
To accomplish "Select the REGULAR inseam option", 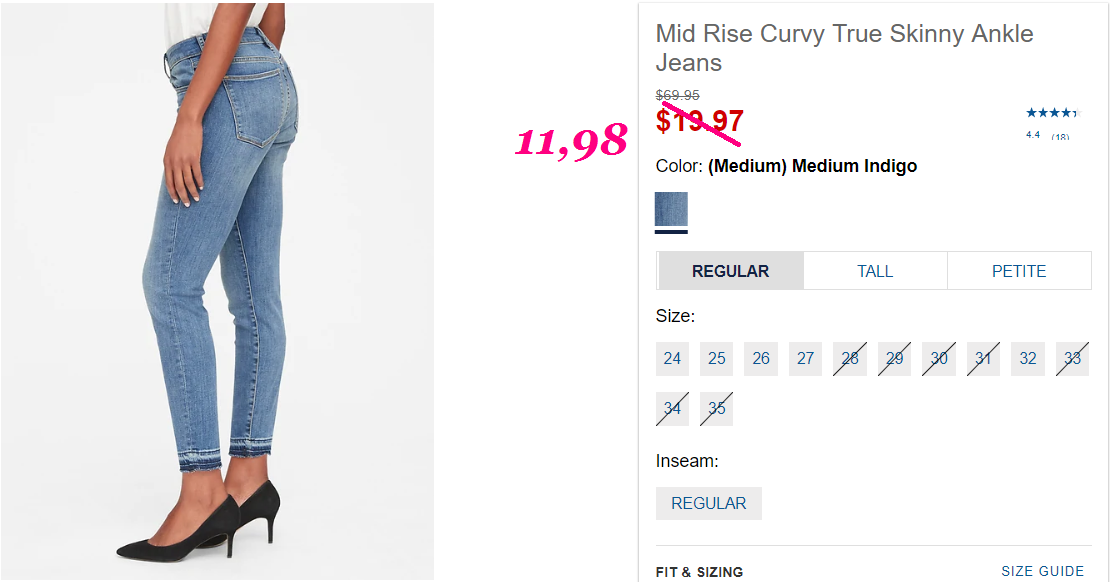I will click(709, 503).
